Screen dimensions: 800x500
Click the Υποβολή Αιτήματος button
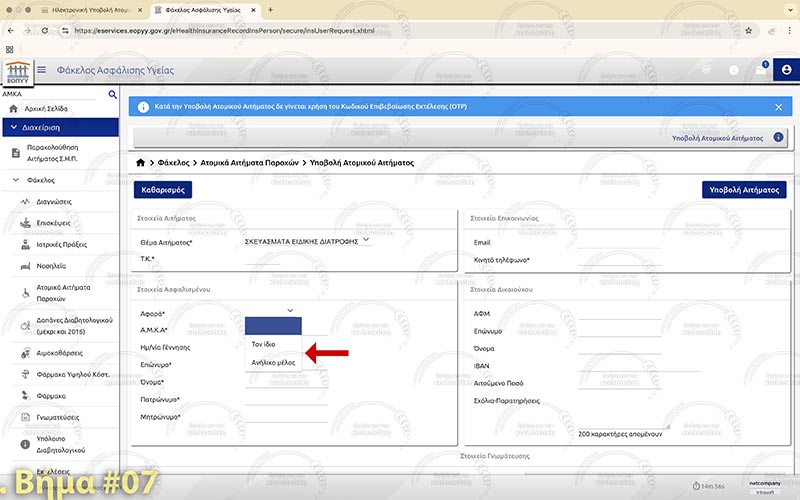pos(744,189)
